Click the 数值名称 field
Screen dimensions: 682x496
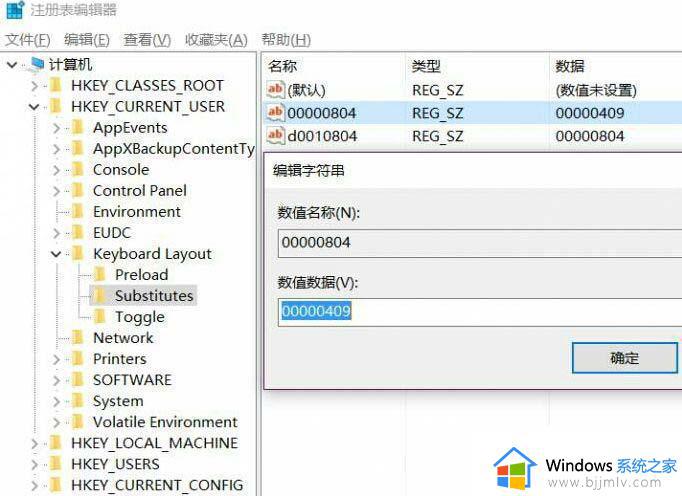click(480, 243)
